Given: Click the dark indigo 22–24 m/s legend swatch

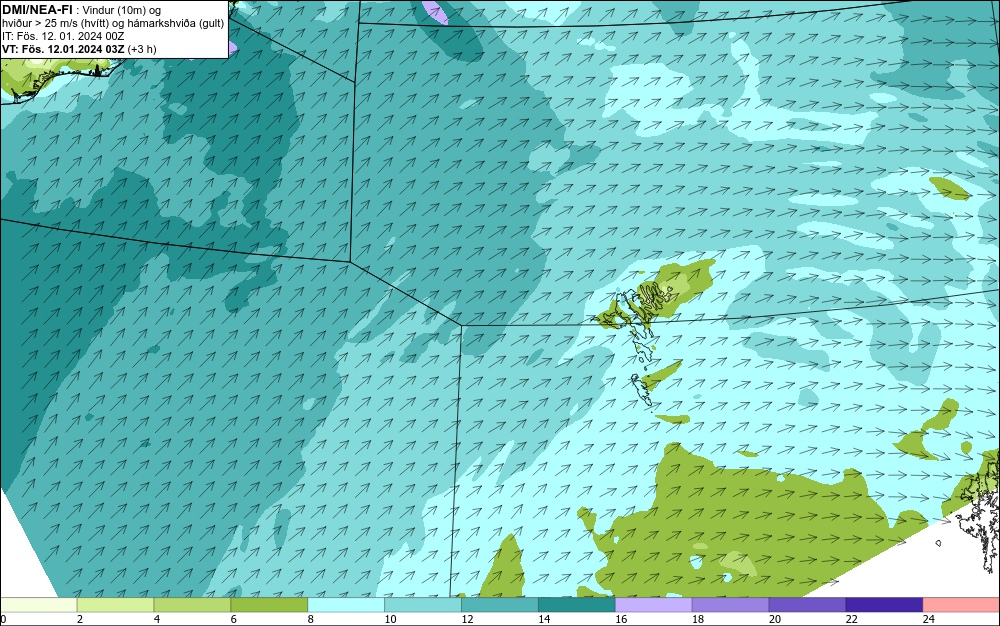Looking at the screenshot, I should 885,604.
